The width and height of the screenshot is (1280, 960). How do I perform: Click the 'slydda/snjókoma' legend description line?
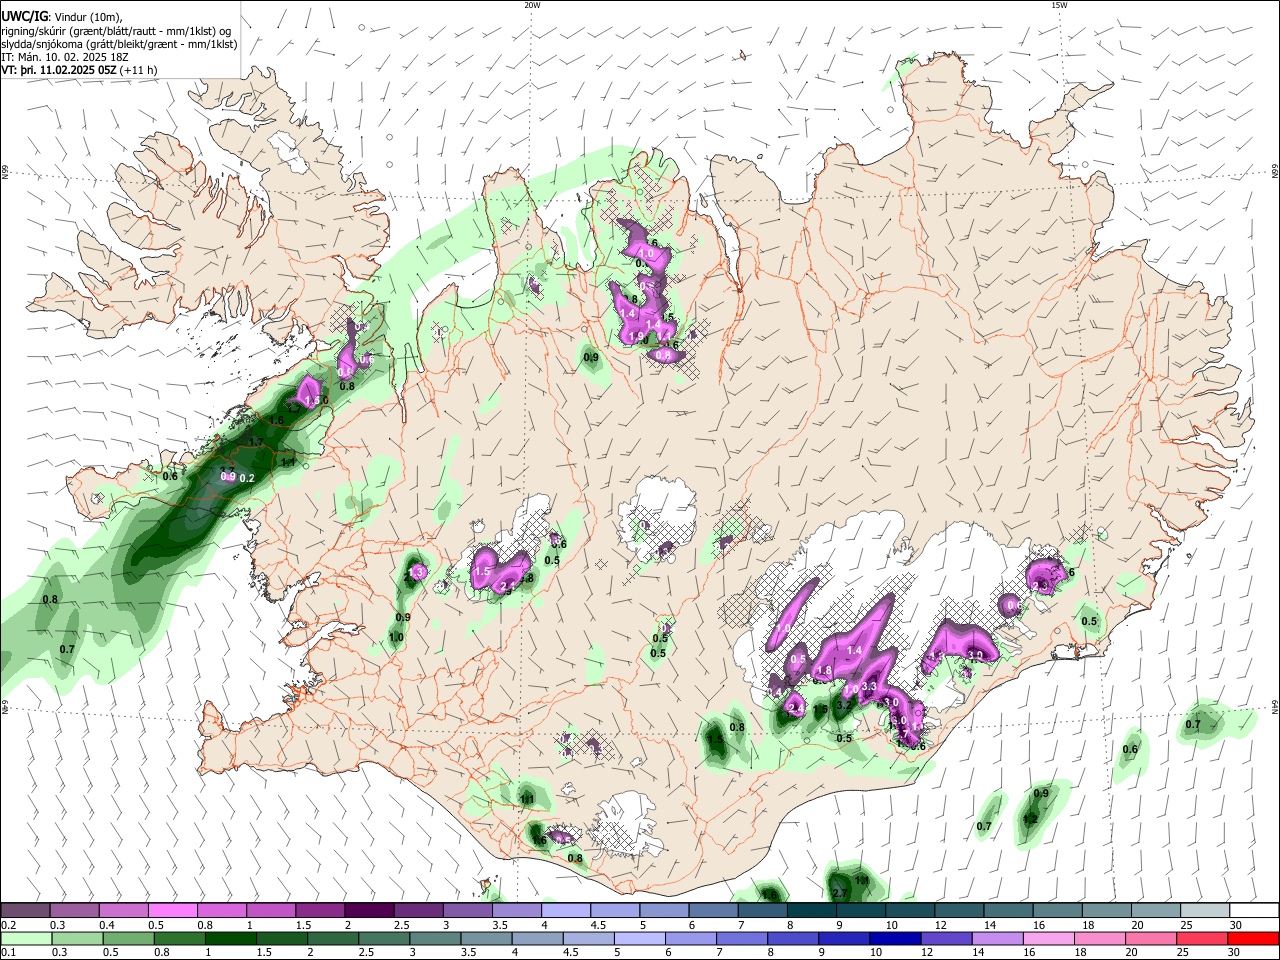119,44
